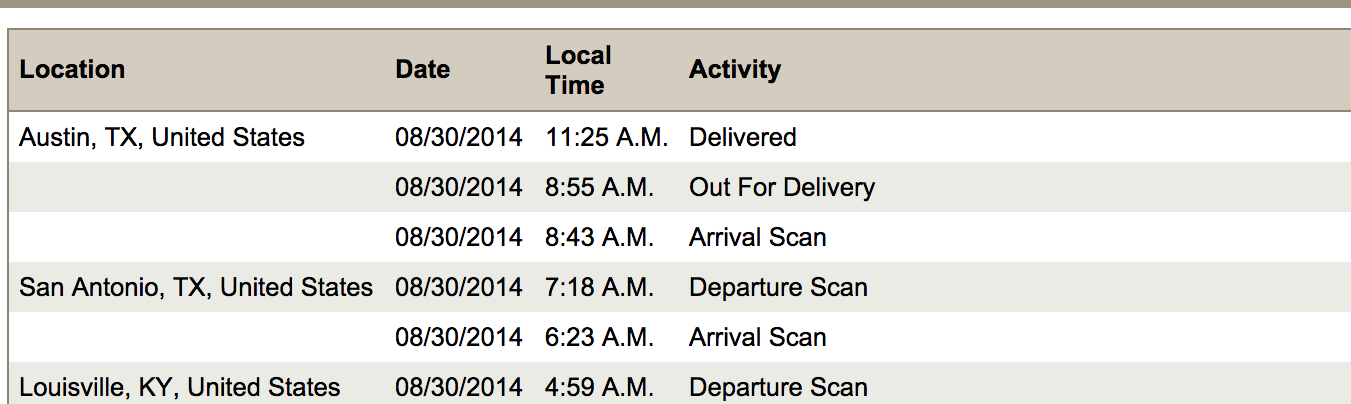Click the 7:18 A.M. Departure Scan activity
Screen dimensions: 1351x404
pos(778,288)
